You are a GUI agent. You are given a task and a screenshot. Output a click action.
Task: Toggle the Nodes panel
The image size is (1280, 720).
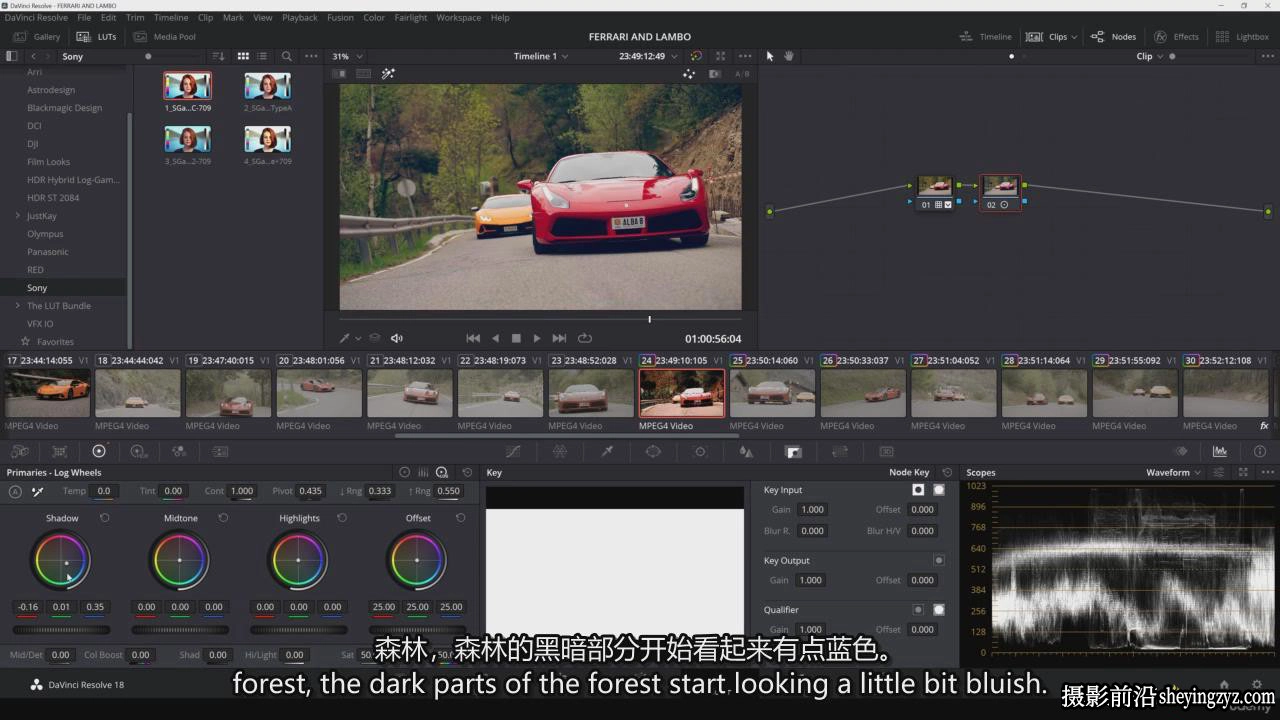coord(1113,36)
